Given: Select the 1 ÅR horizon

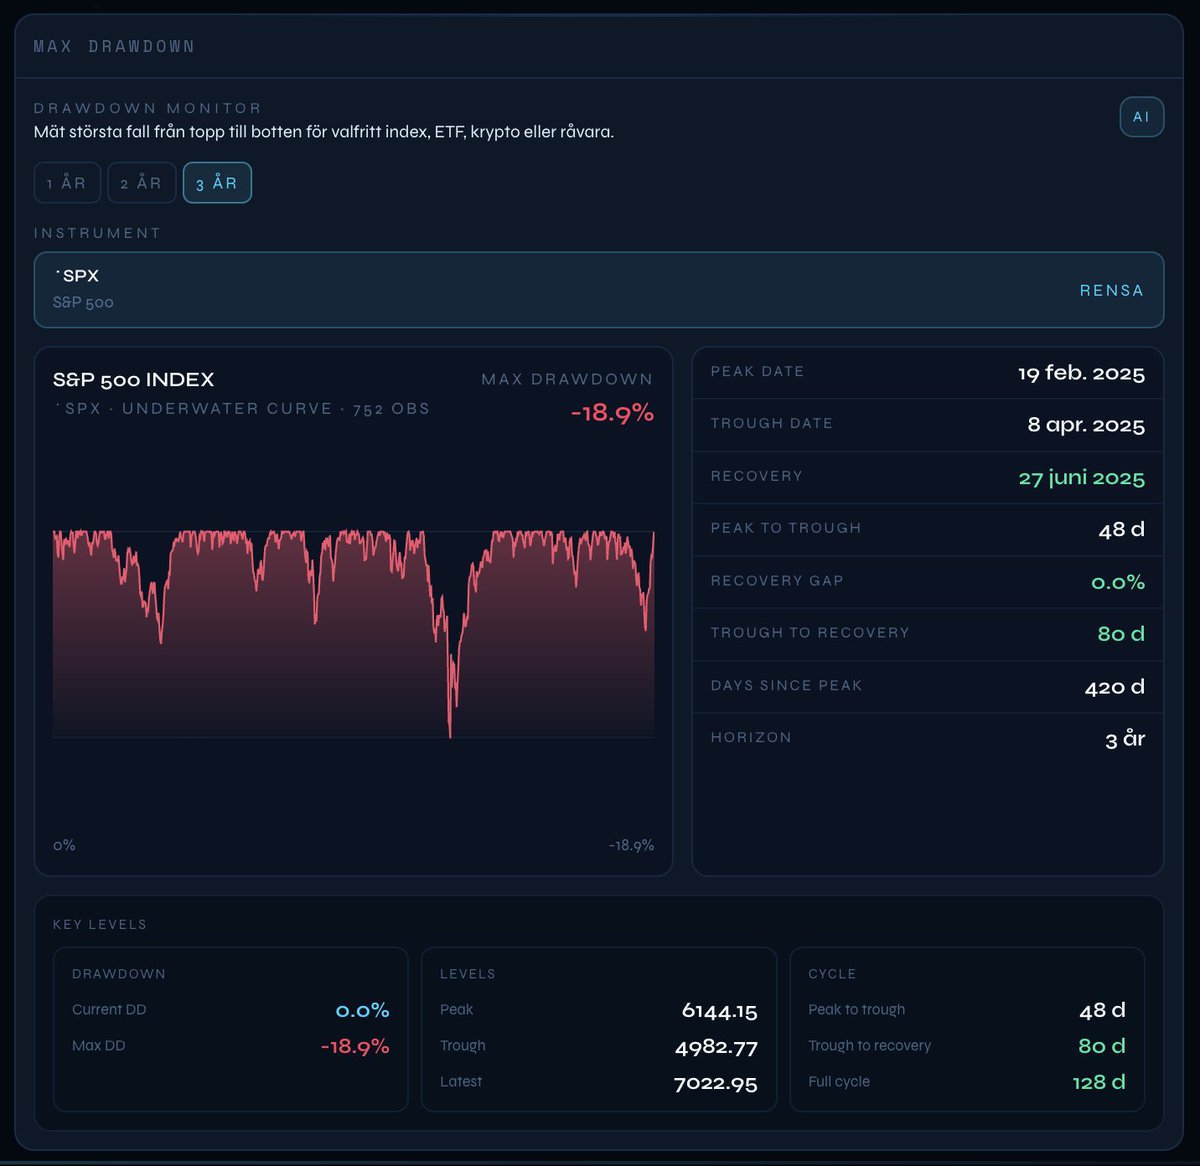Looking at the screenshot, I should pos(67,183).
